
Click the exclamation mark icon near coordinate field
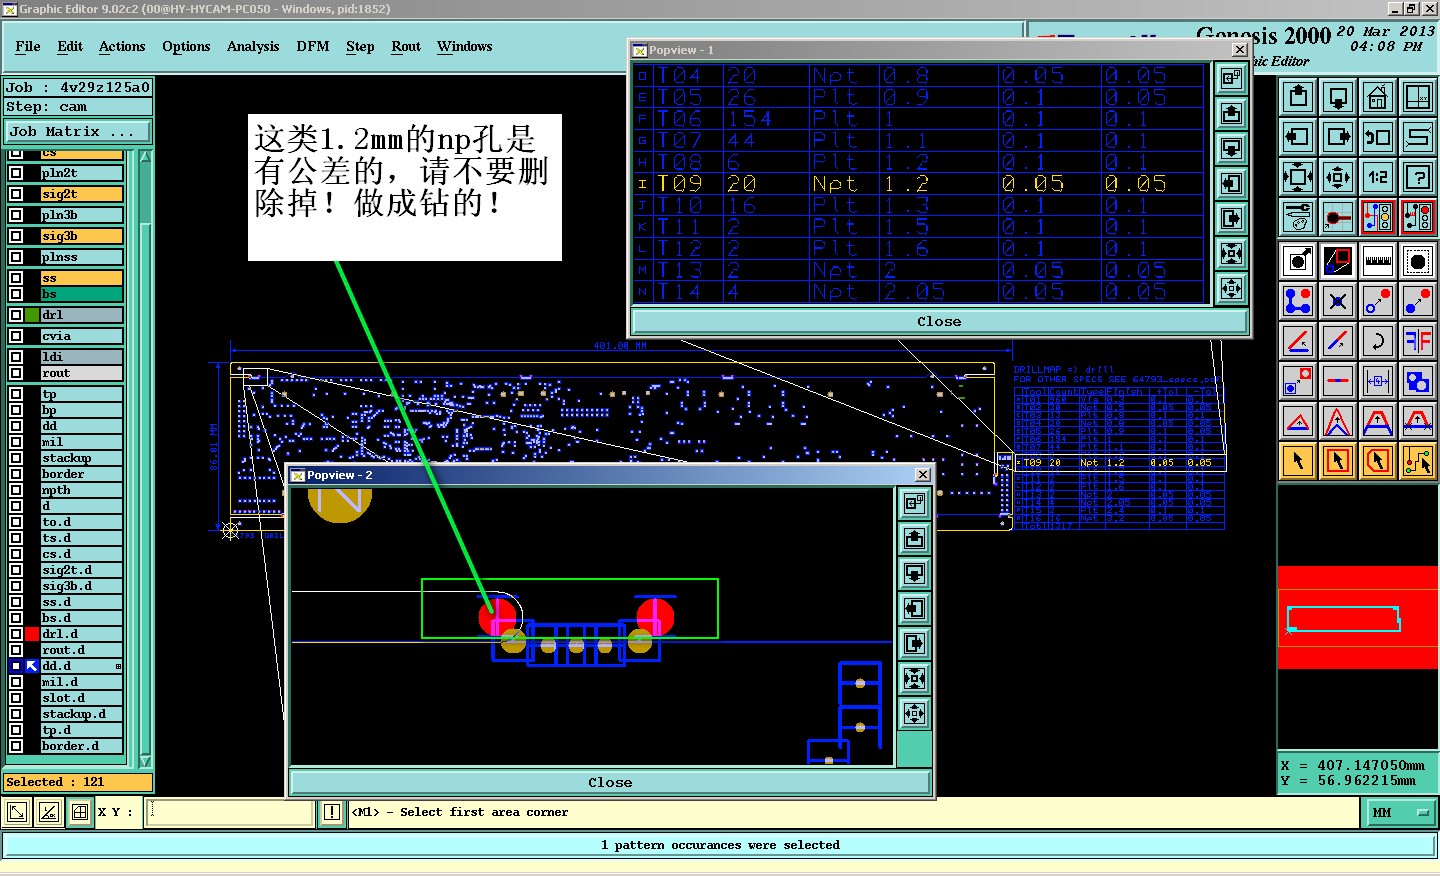[x=332, y=813]
